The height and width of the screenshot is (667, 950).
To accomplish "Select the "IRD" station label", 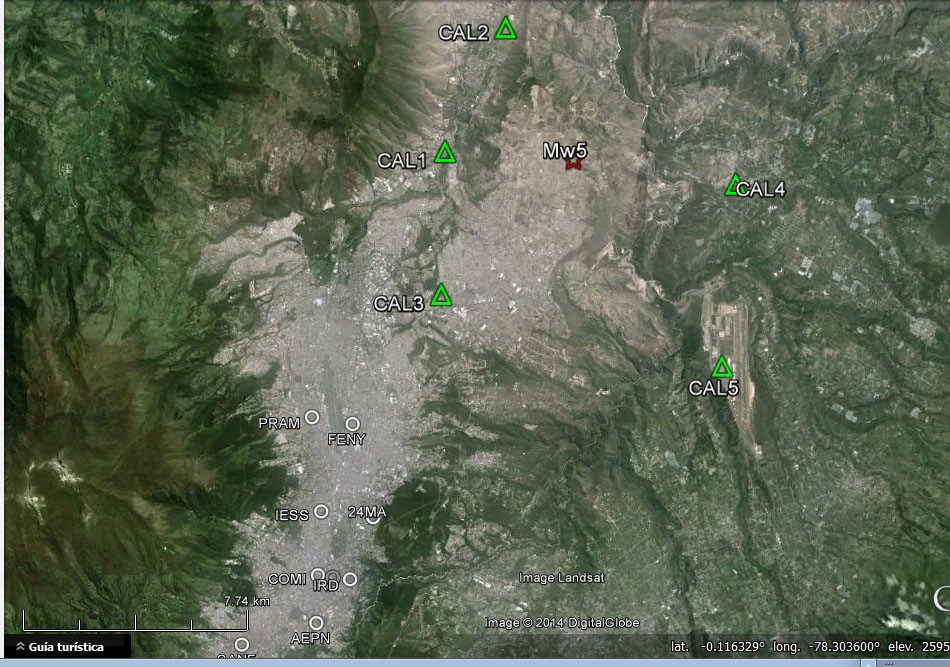I will pos(325,586).
